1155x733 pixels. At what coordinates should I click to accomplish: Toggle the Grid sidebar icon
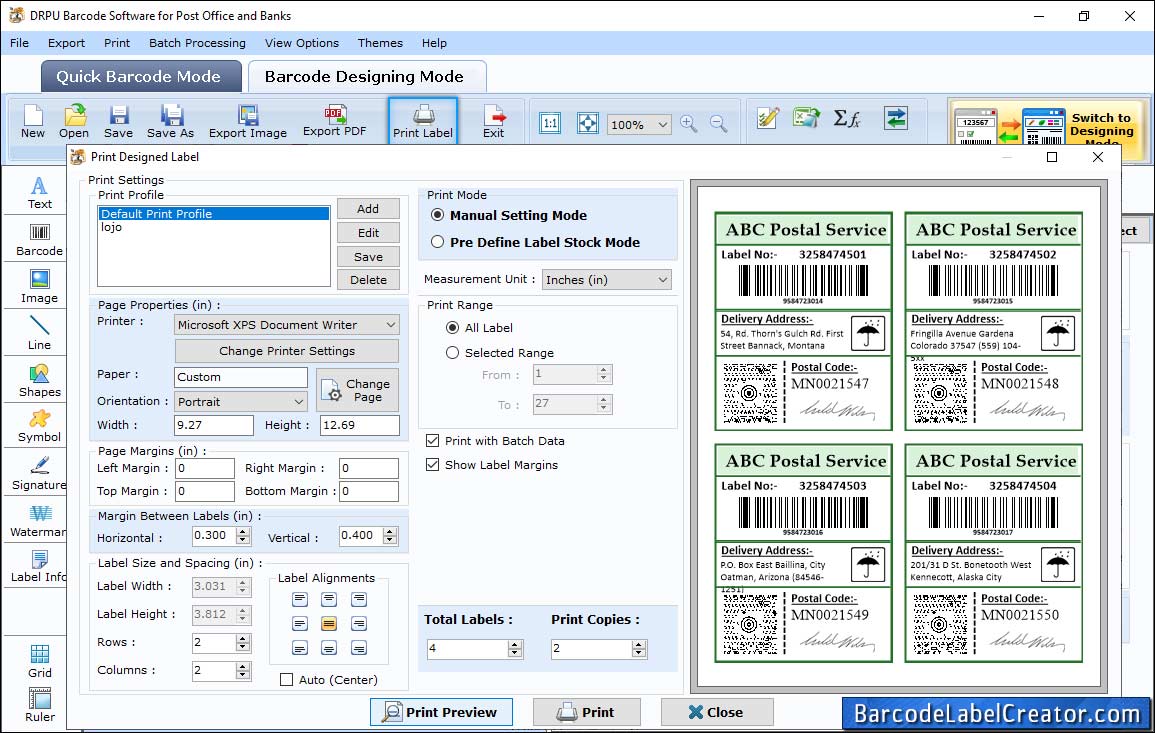click(x=40, y=661)
